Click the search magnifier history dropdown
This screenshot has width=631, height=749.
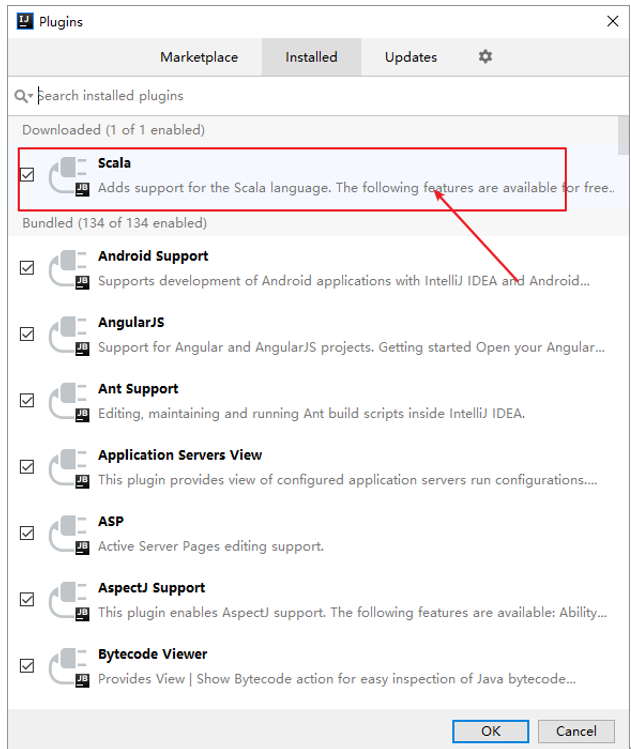click(23, 96)
